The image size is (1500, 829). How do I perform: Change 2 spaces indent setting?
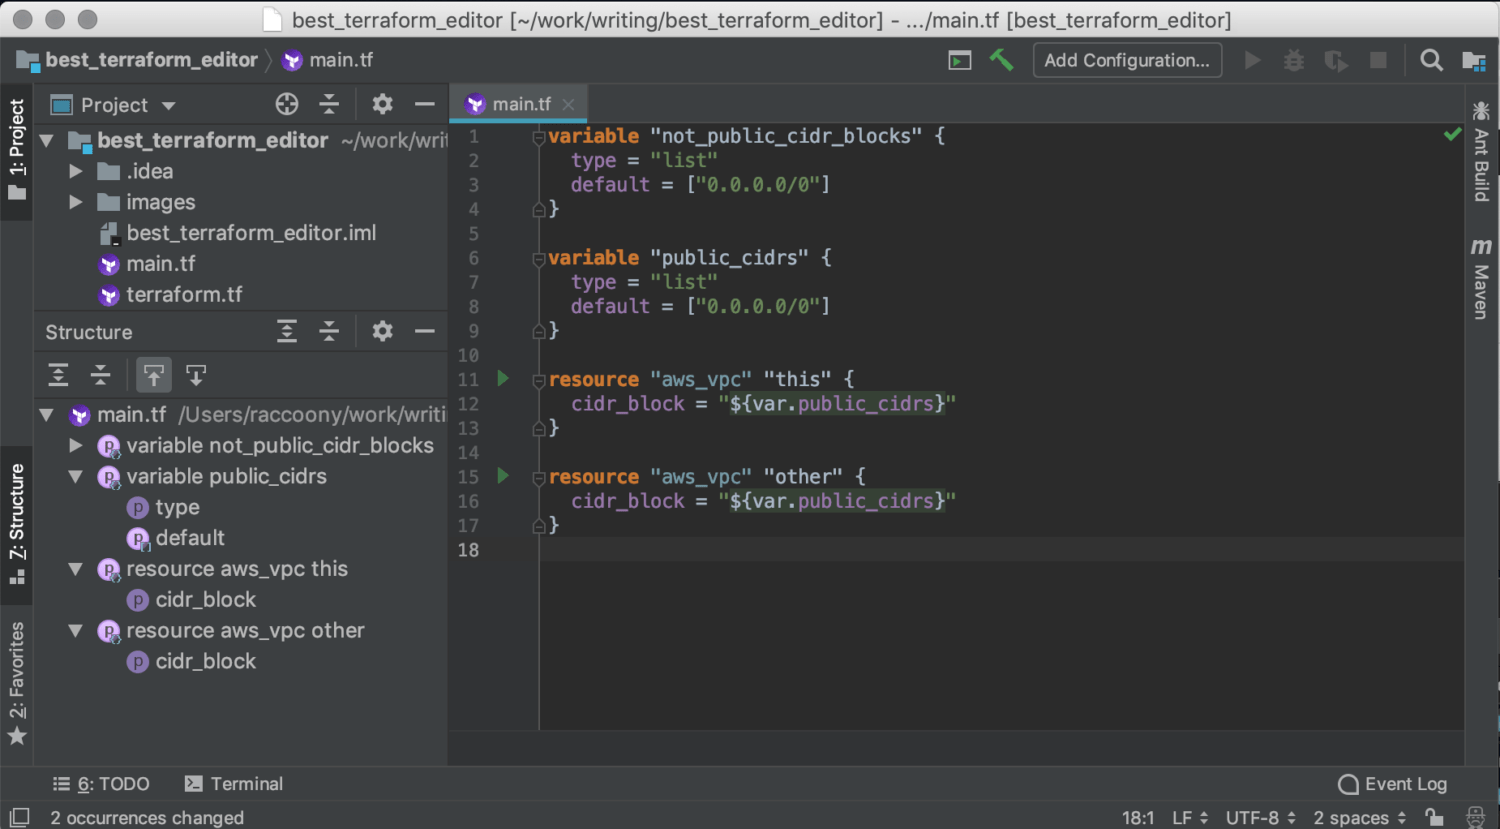coord(1360,817)
